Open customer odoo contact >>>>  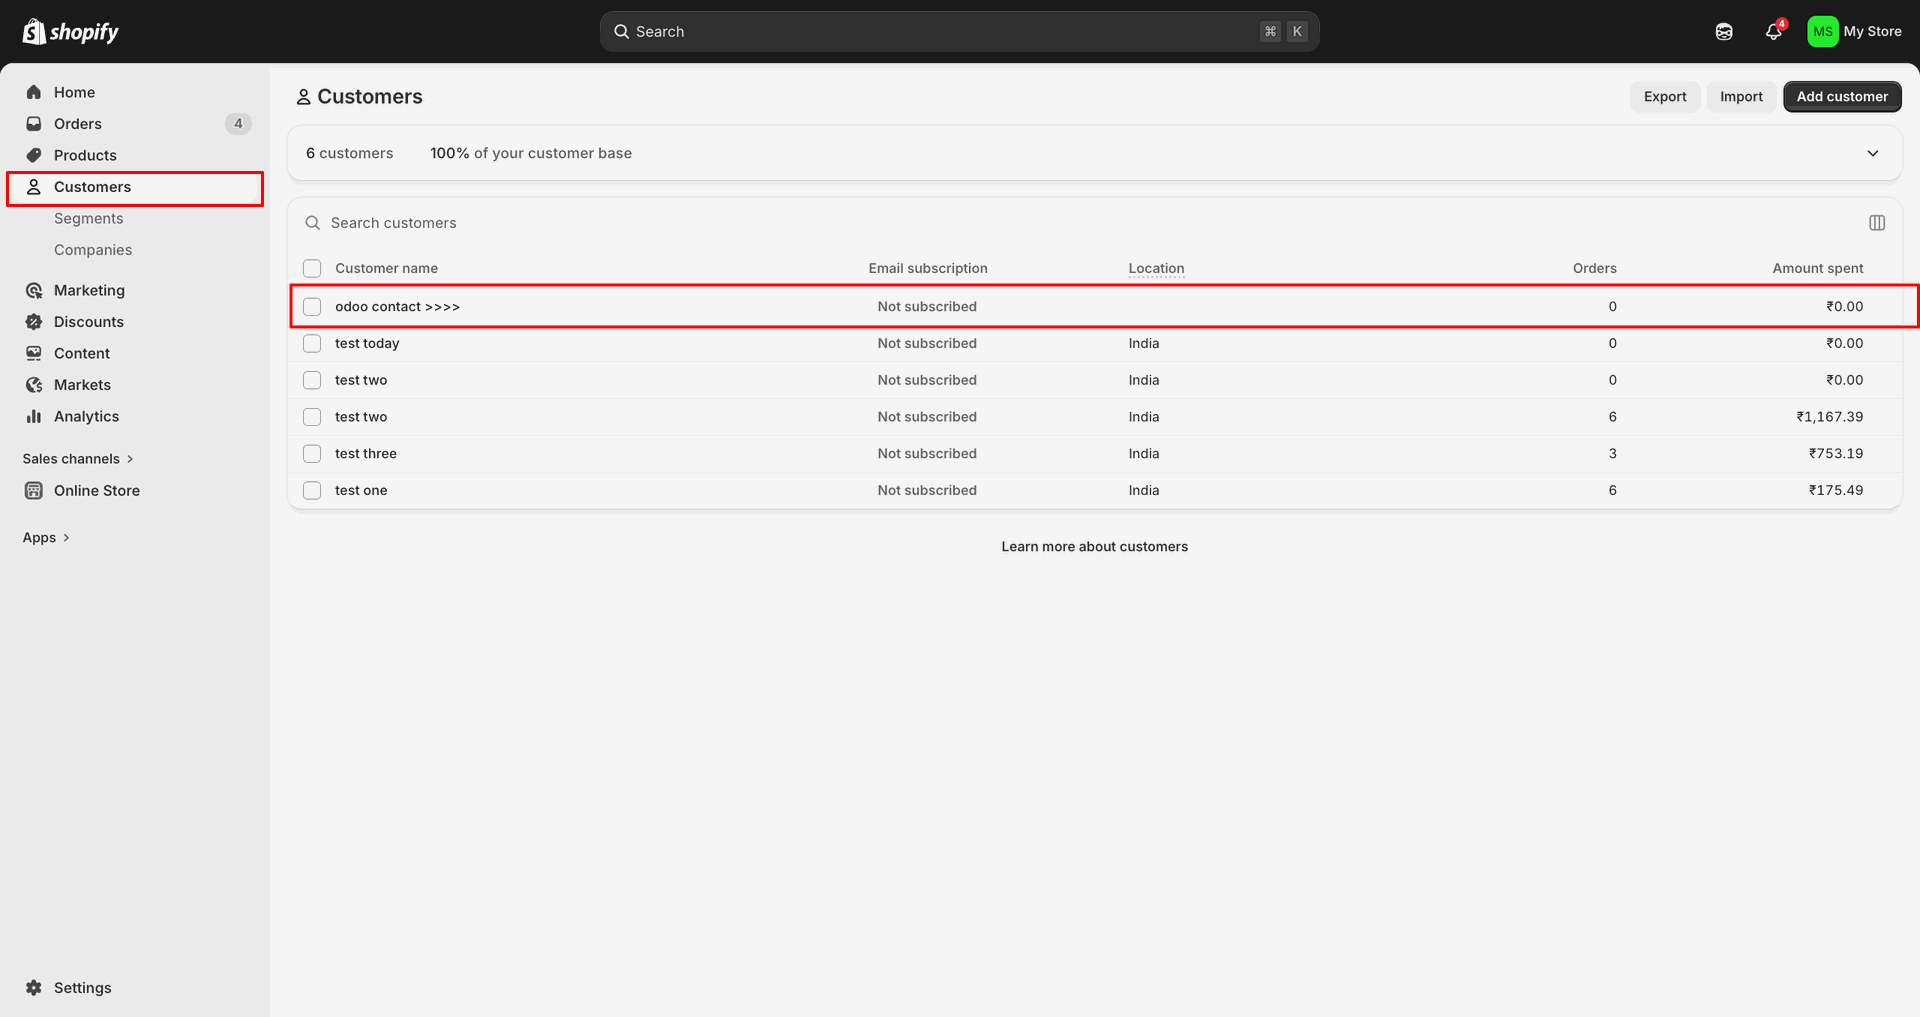click(397, 306)
